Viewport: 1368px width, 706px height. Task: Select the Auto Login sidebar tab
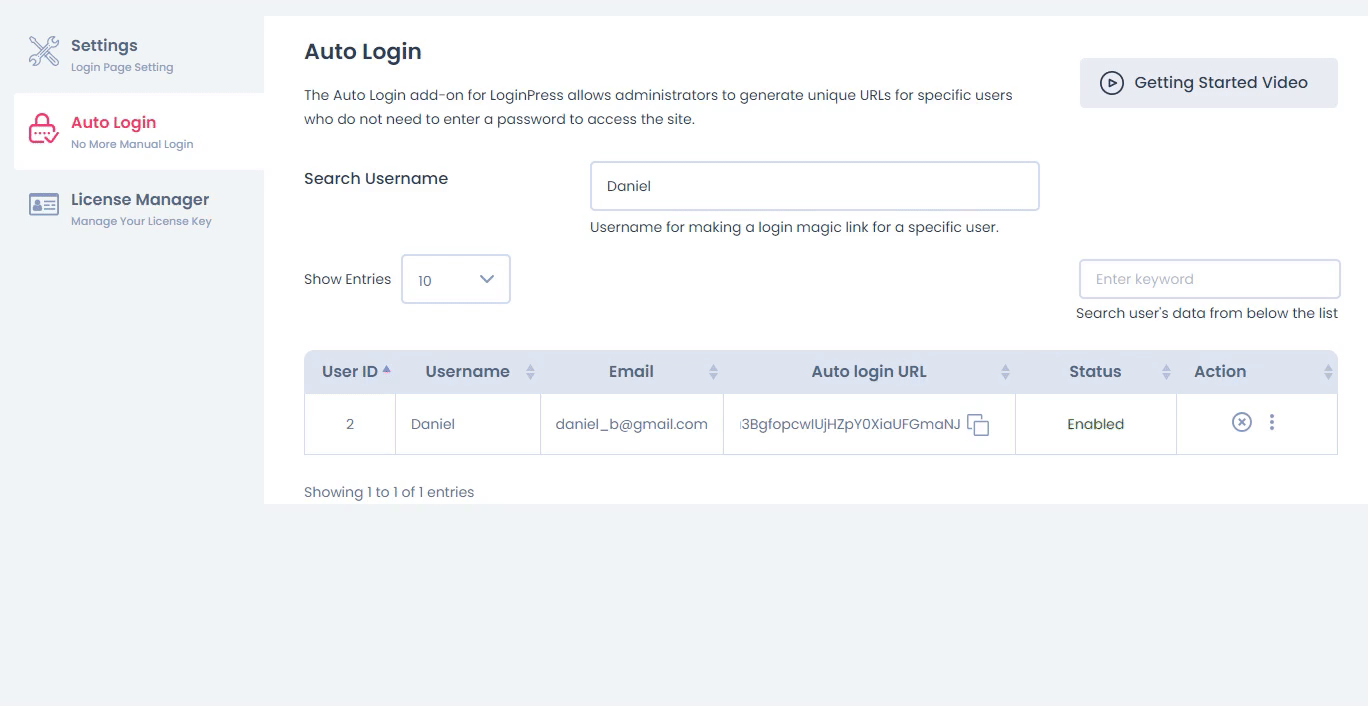pos(139,131)
